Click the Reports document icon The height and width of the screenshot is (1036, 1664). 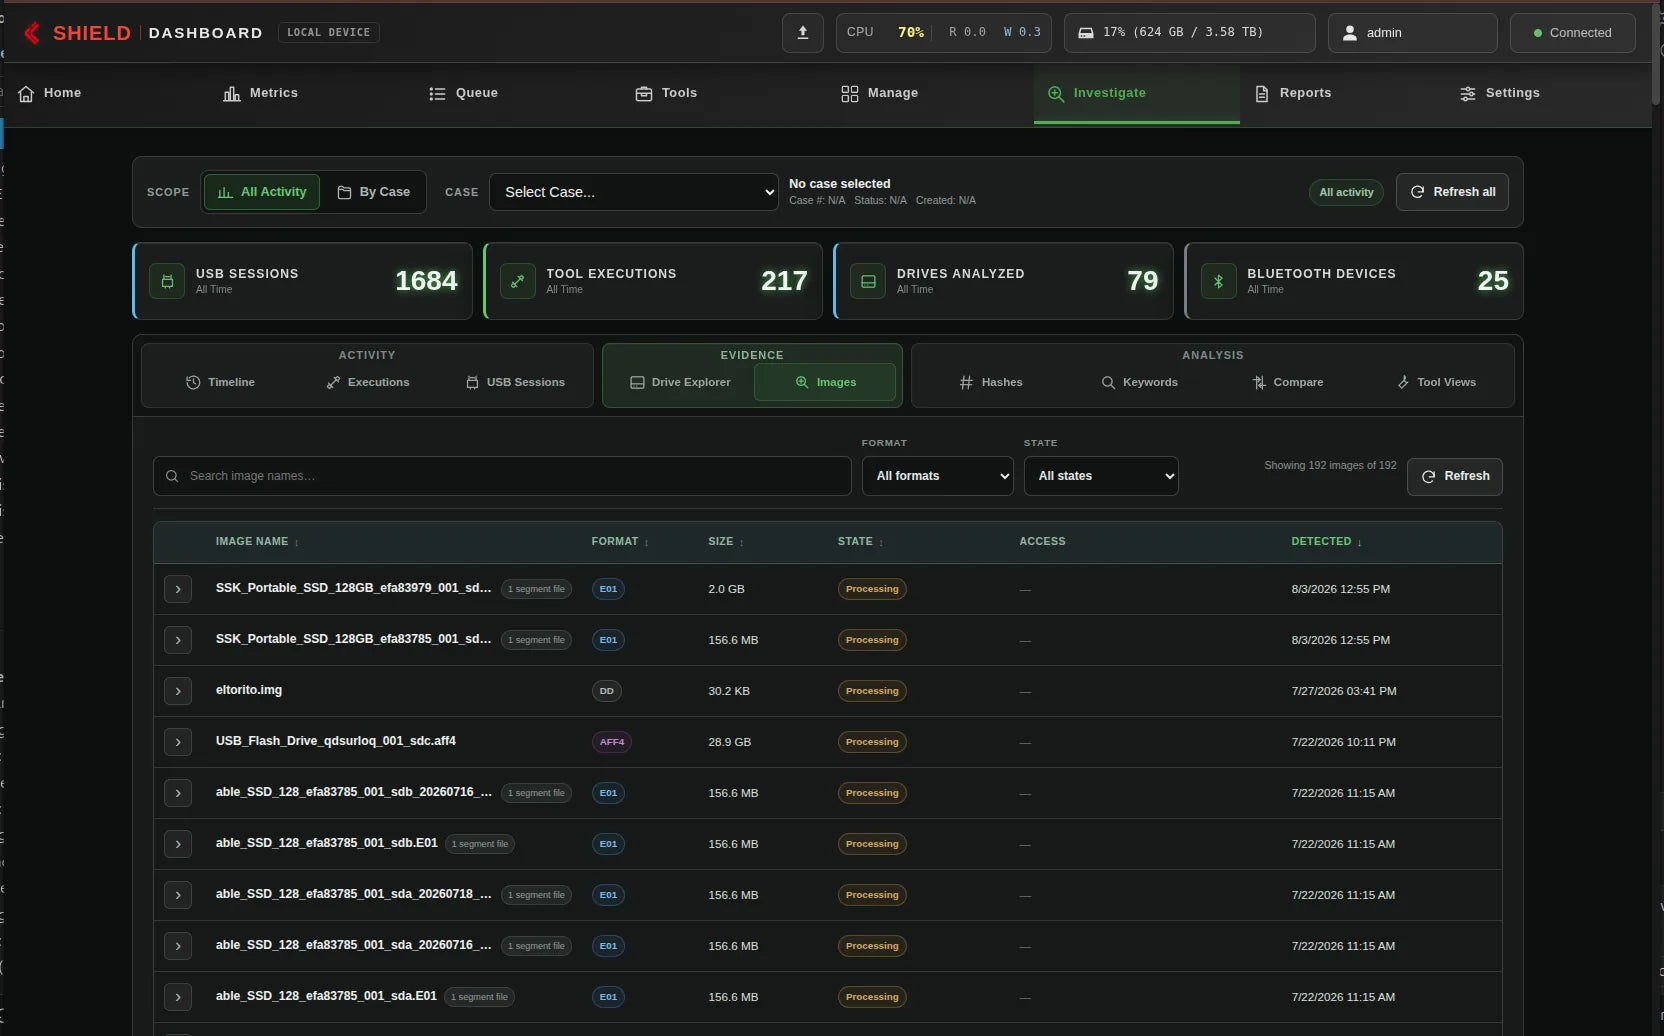(x=1261, y=93)
